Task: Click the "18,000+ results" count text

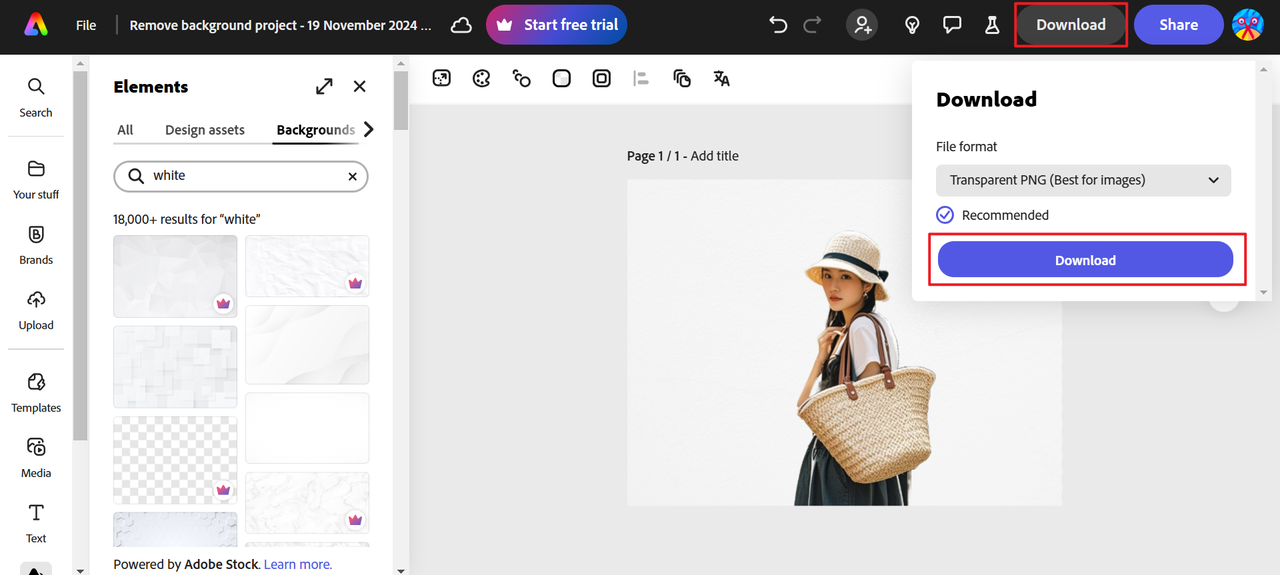Action: pos(187,219)
